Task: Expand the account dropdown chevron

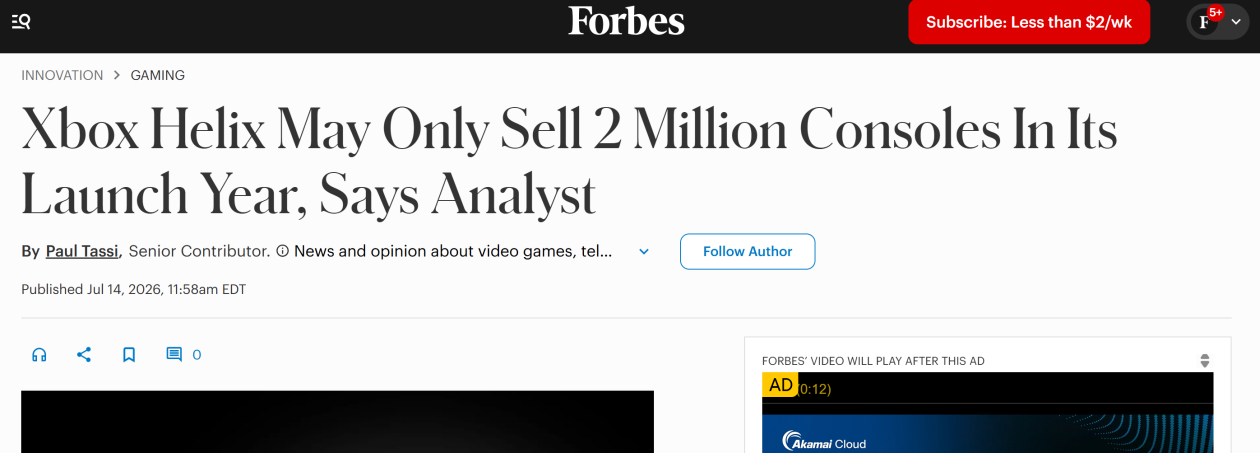Action: (x=1236, y=22)
